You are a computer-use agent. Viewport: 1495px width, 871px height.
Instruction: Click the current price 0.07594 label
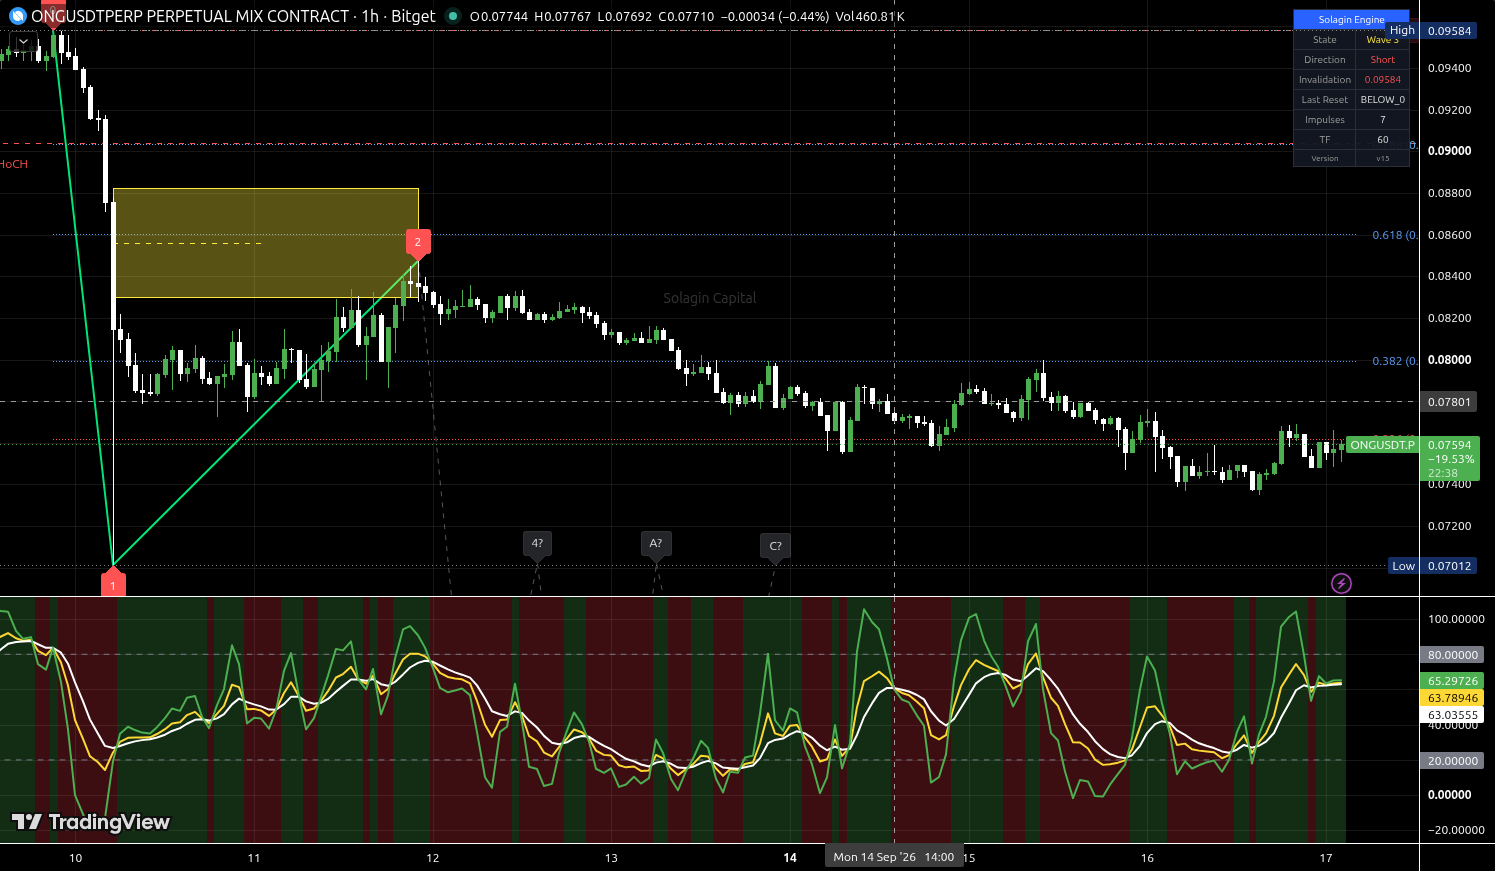(1449, 445)
